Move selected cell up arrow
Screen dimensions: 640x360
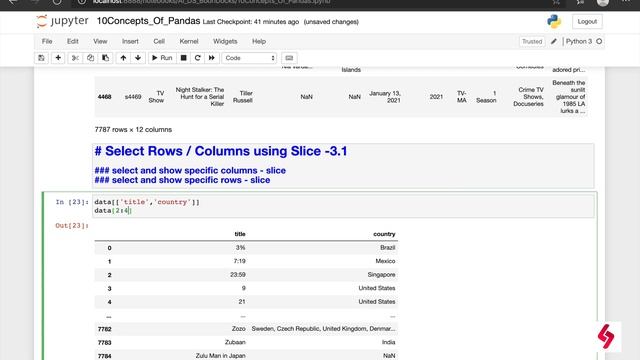[123, 58]
